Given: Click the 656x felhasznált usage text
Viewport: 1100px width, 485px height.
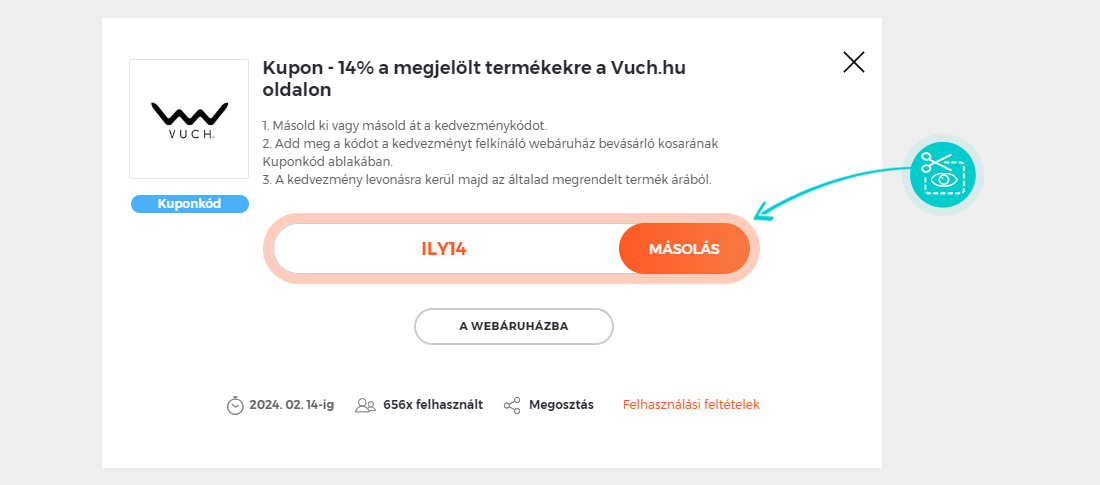Looking at the screenshot, I should [432, 405].
